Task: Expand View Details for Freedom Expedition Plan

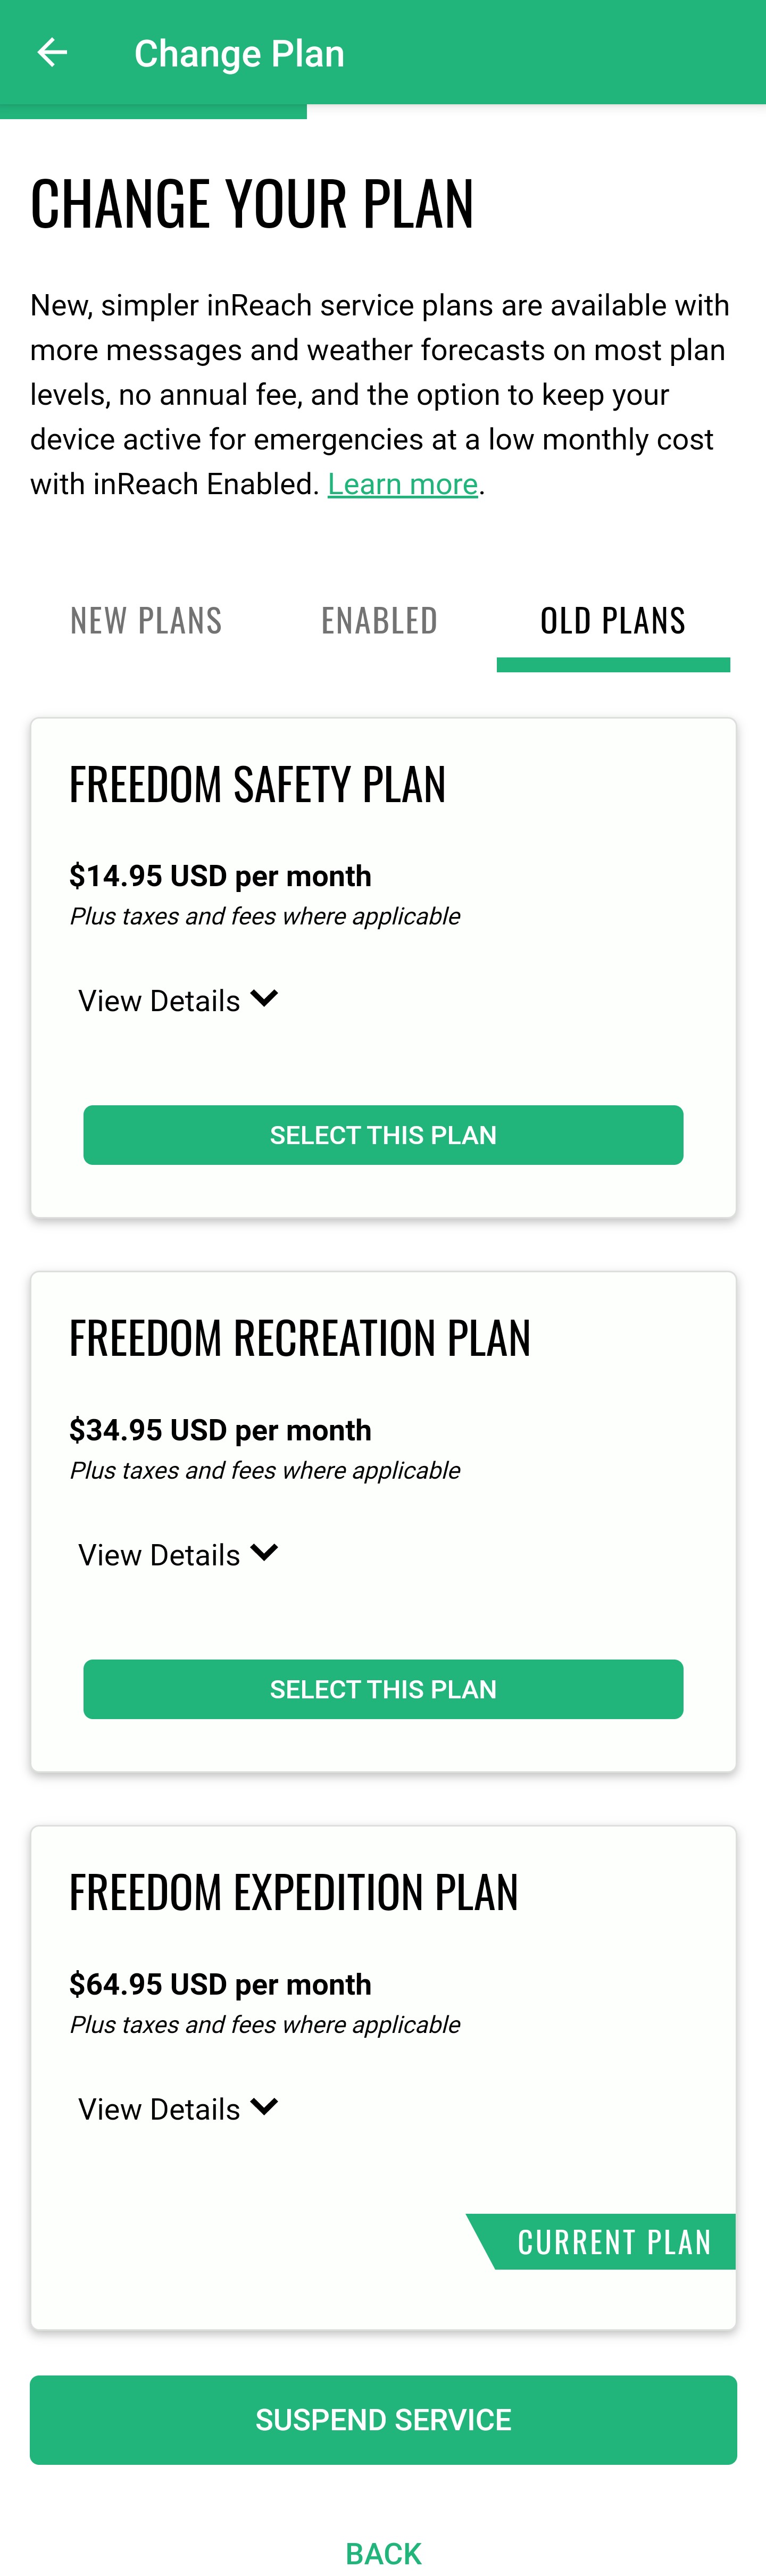Action: (x=178, y=2108)
